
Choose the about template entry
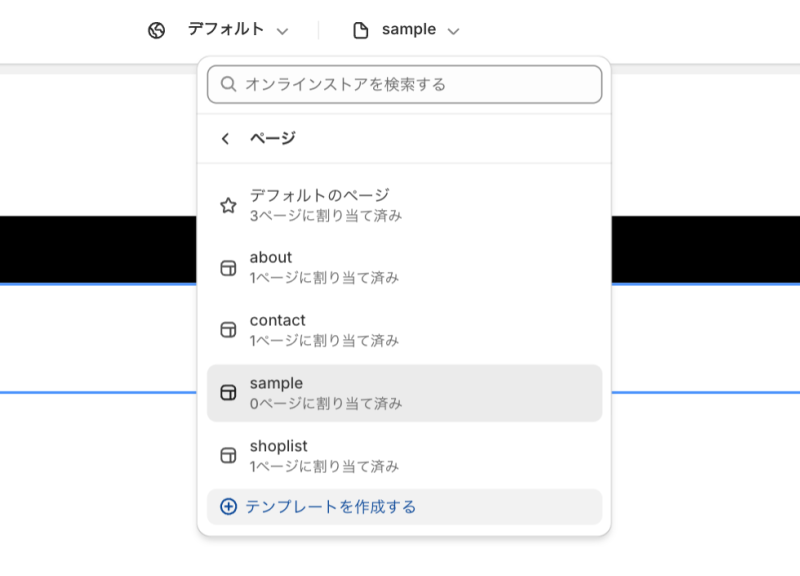[x=404, y=267]
